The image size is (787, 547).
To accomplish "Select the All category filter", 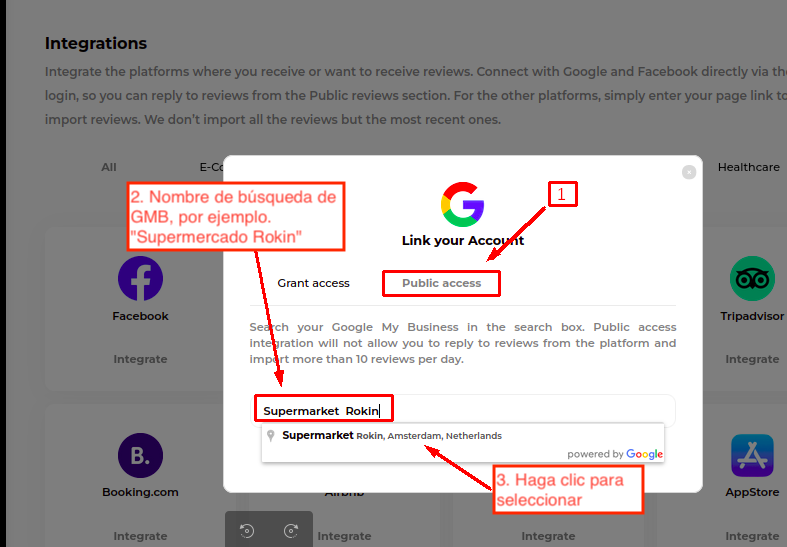I will 109,167.
